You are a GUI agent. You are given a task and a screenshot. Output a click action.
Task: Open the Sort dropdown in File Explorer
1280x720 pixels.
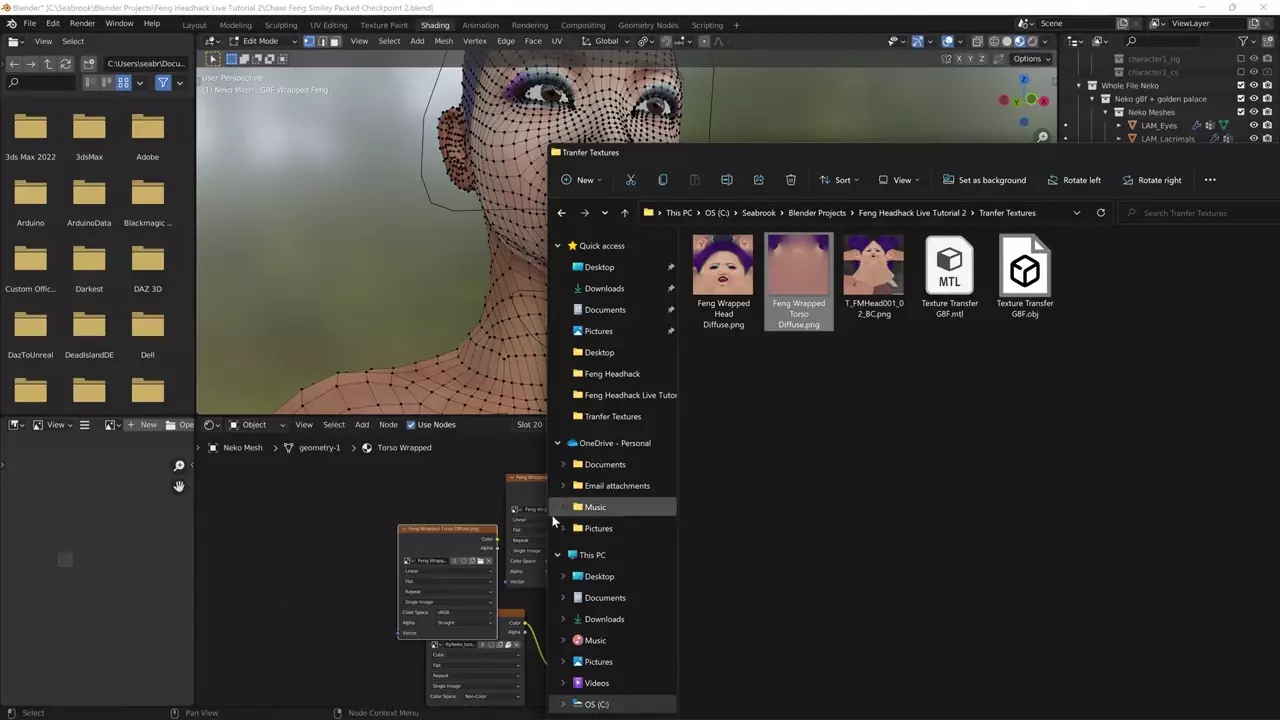click(x=841, y=180)
